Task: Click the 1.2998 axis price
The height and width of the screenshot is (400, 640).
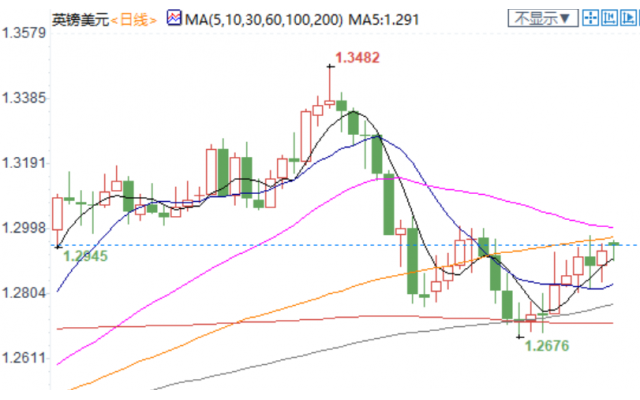Action: click(x=24, y=228)
